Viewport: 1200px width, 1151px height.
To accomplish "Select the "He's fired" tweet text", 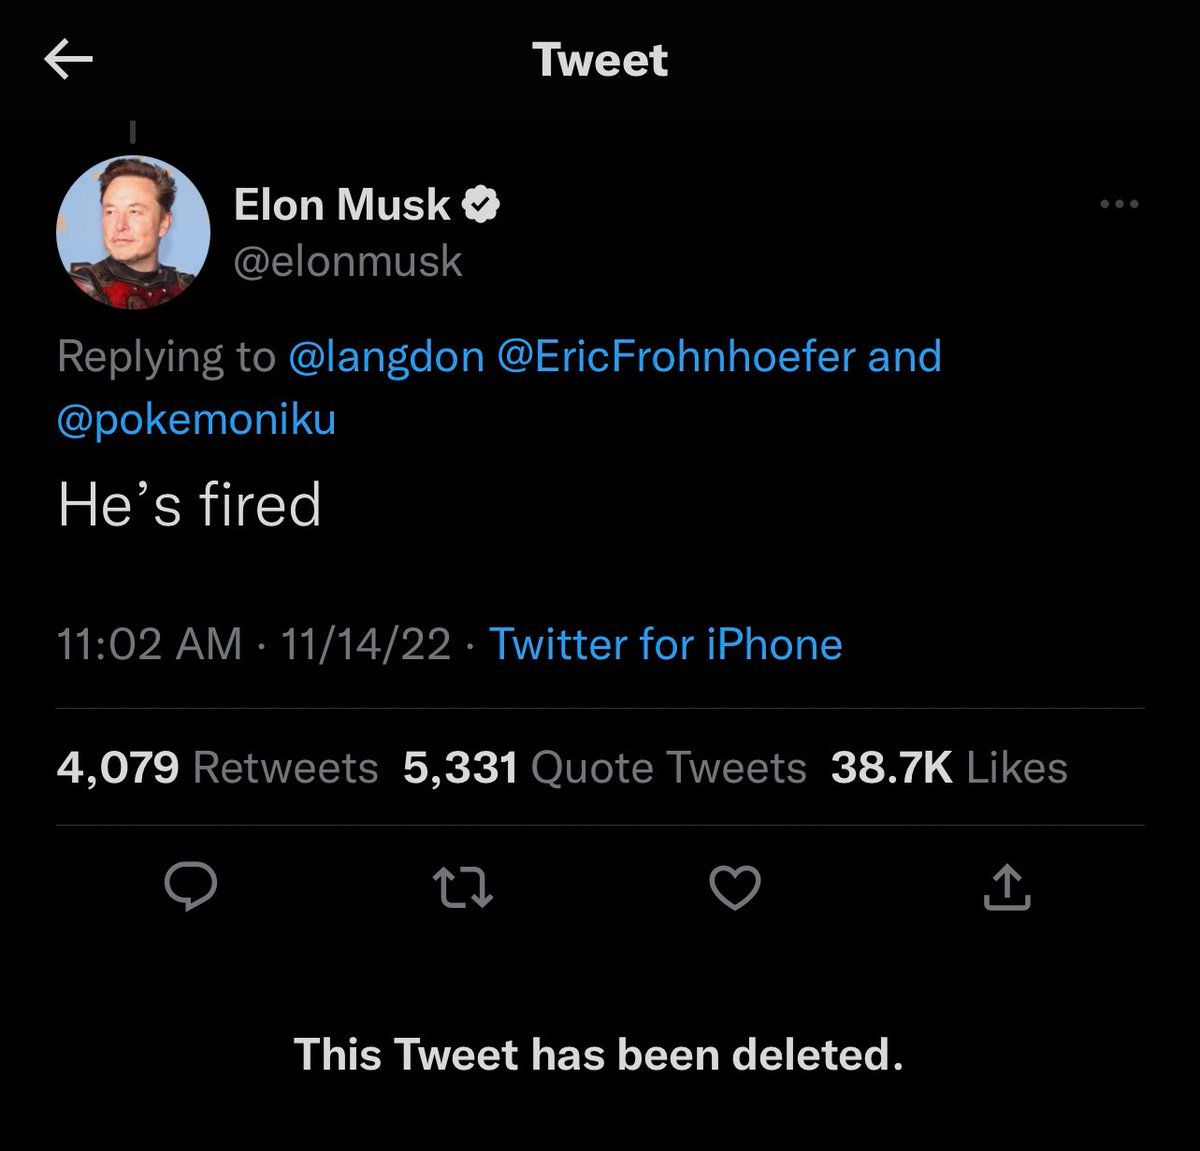I will tap(189, 504).
